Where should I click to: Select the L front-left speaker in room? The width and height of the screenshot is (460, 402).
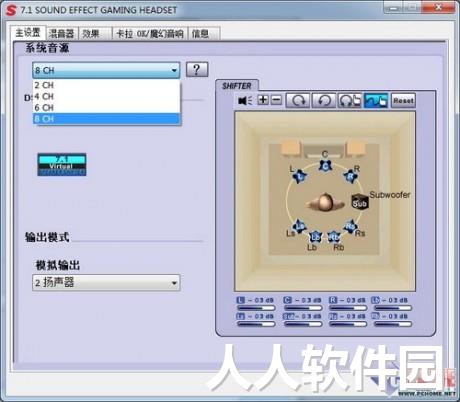(x=300, y=177)
